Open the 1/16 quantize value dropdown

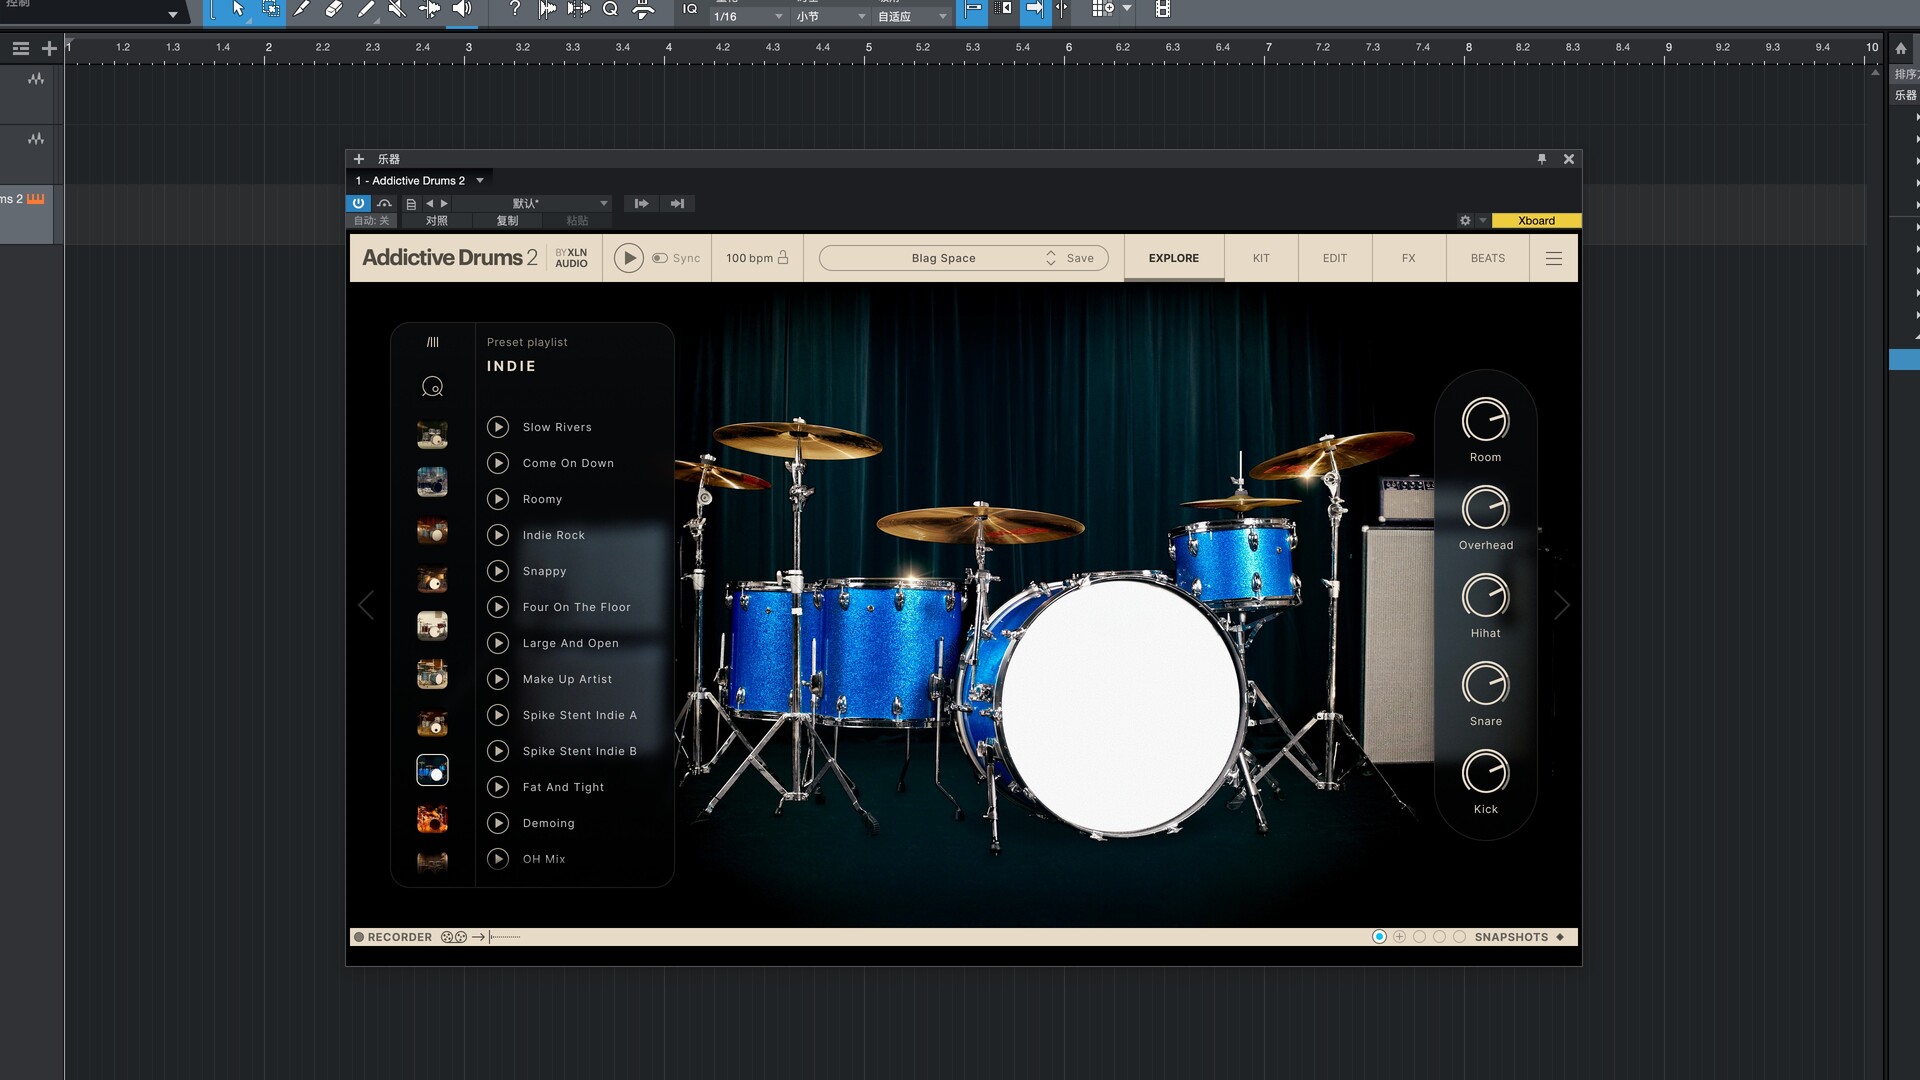click(x=748, y=17)
